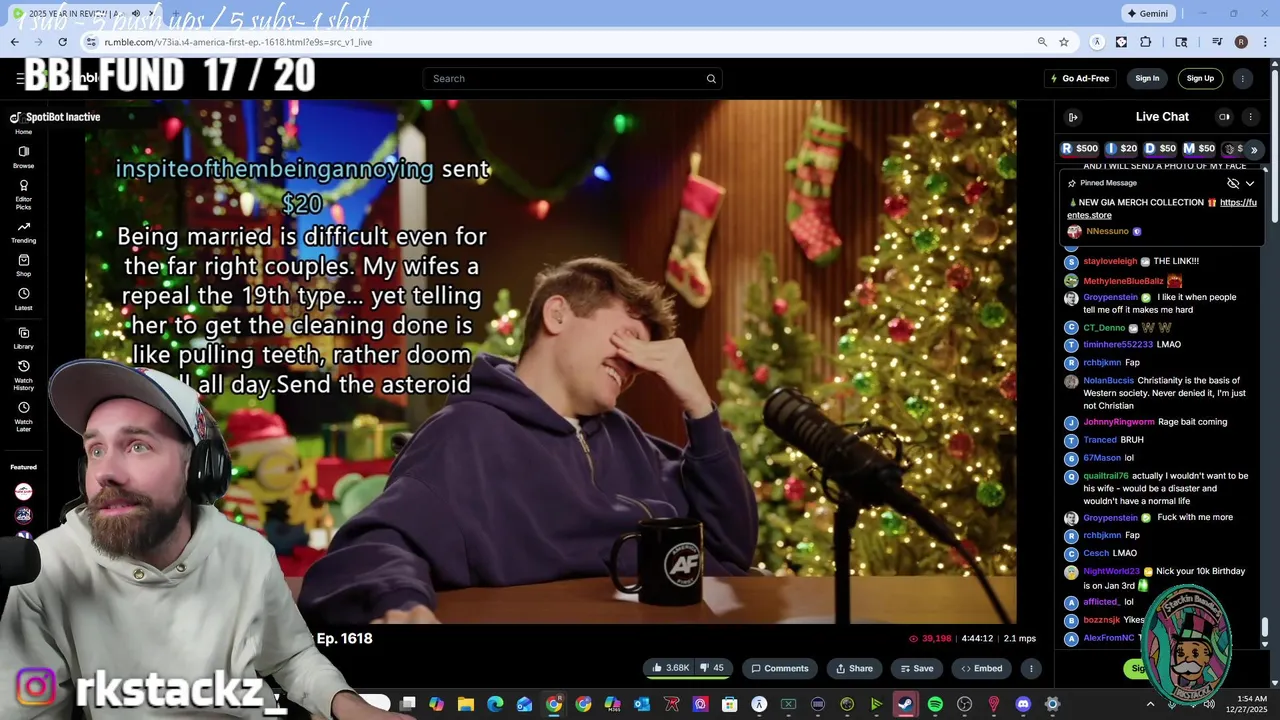The width and height of the screenshot is (1280, 720).
Task: Click the zoom magnifier icon in address bar
Action: tap(1042, 42)
